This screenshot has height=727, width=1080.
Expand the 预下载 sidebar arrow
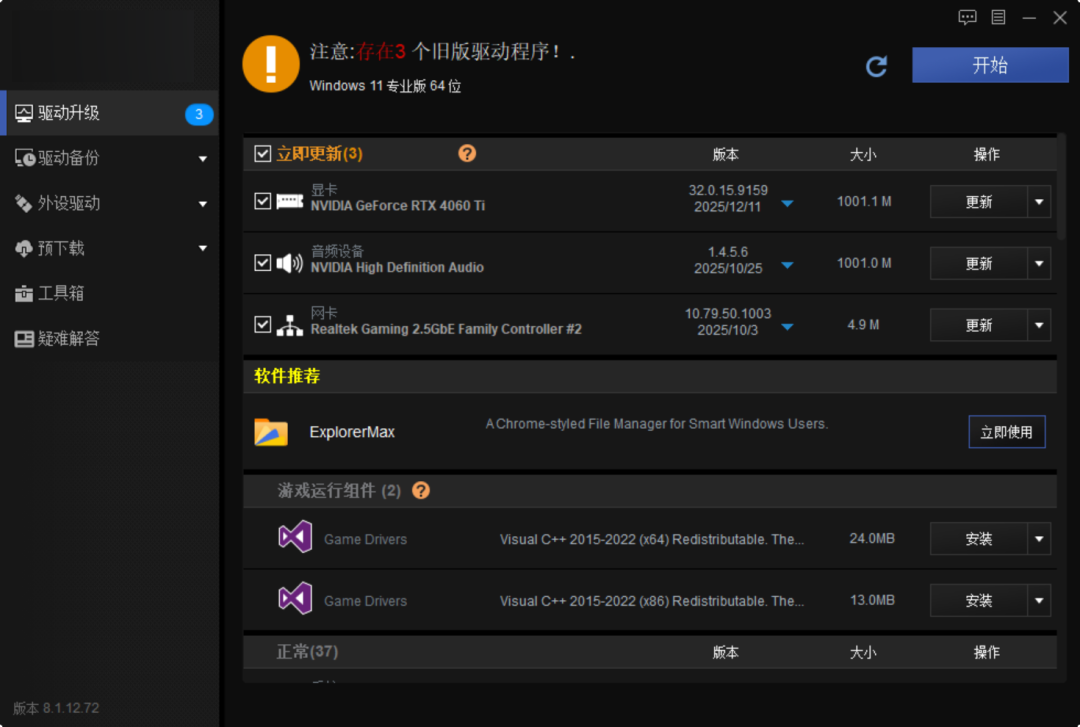[202, 248]
